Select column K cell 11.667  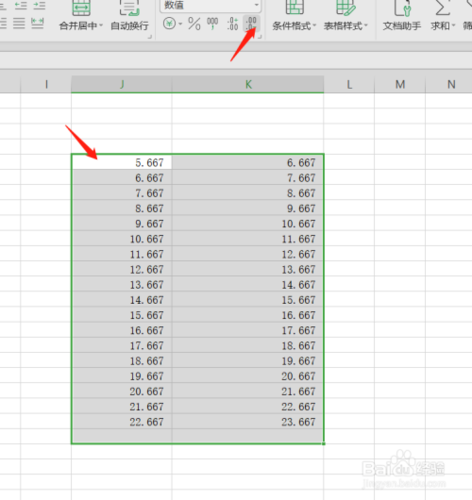pos(248,239)
